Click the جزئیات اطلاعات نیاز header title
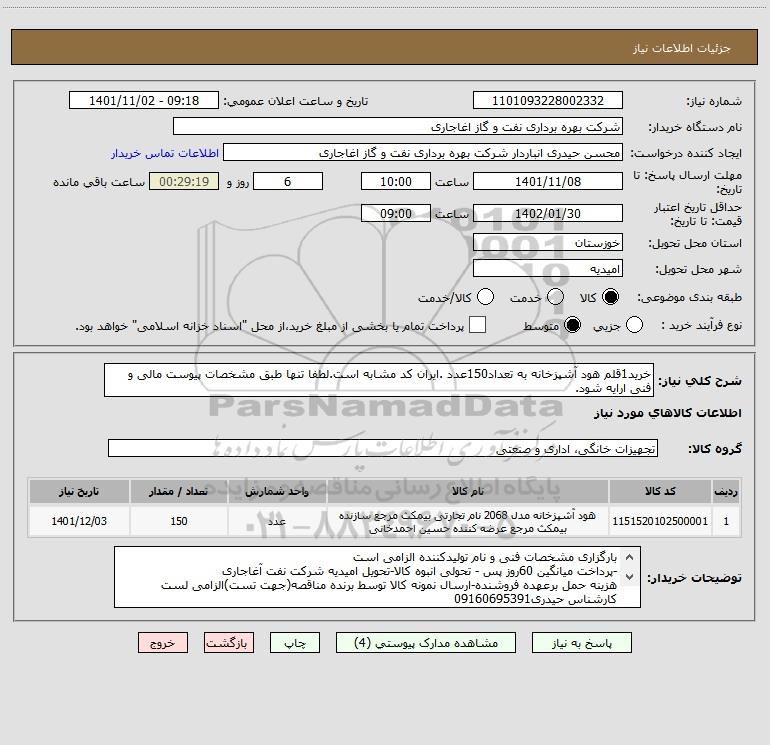770x745 pixels. [682, 48]
